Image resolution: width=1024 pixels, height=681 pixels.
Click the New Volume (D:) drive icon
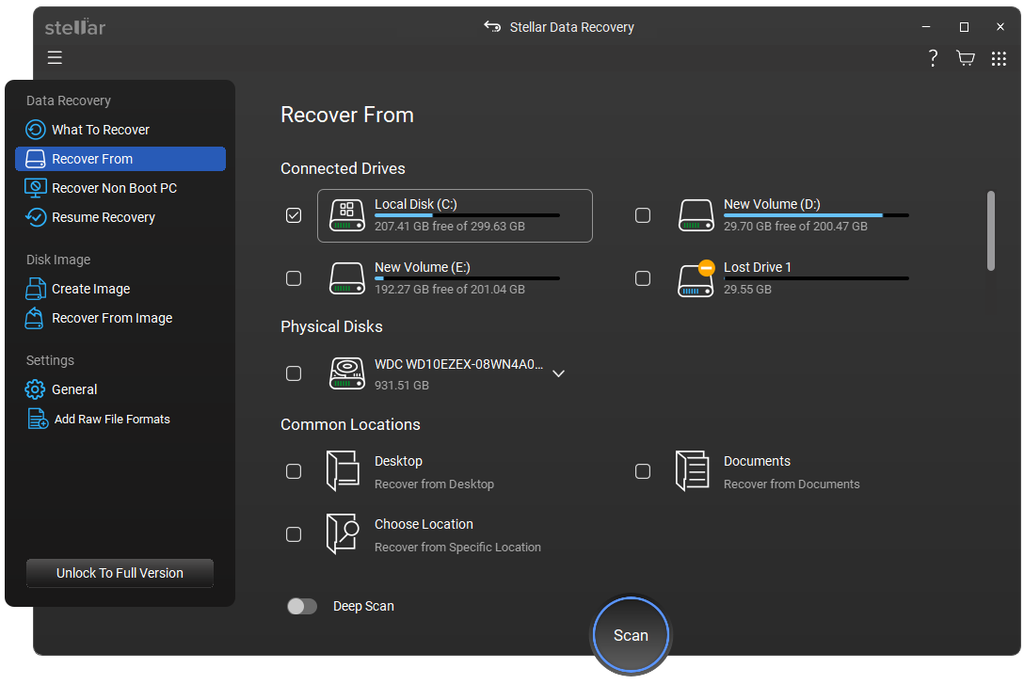[696, 215]
